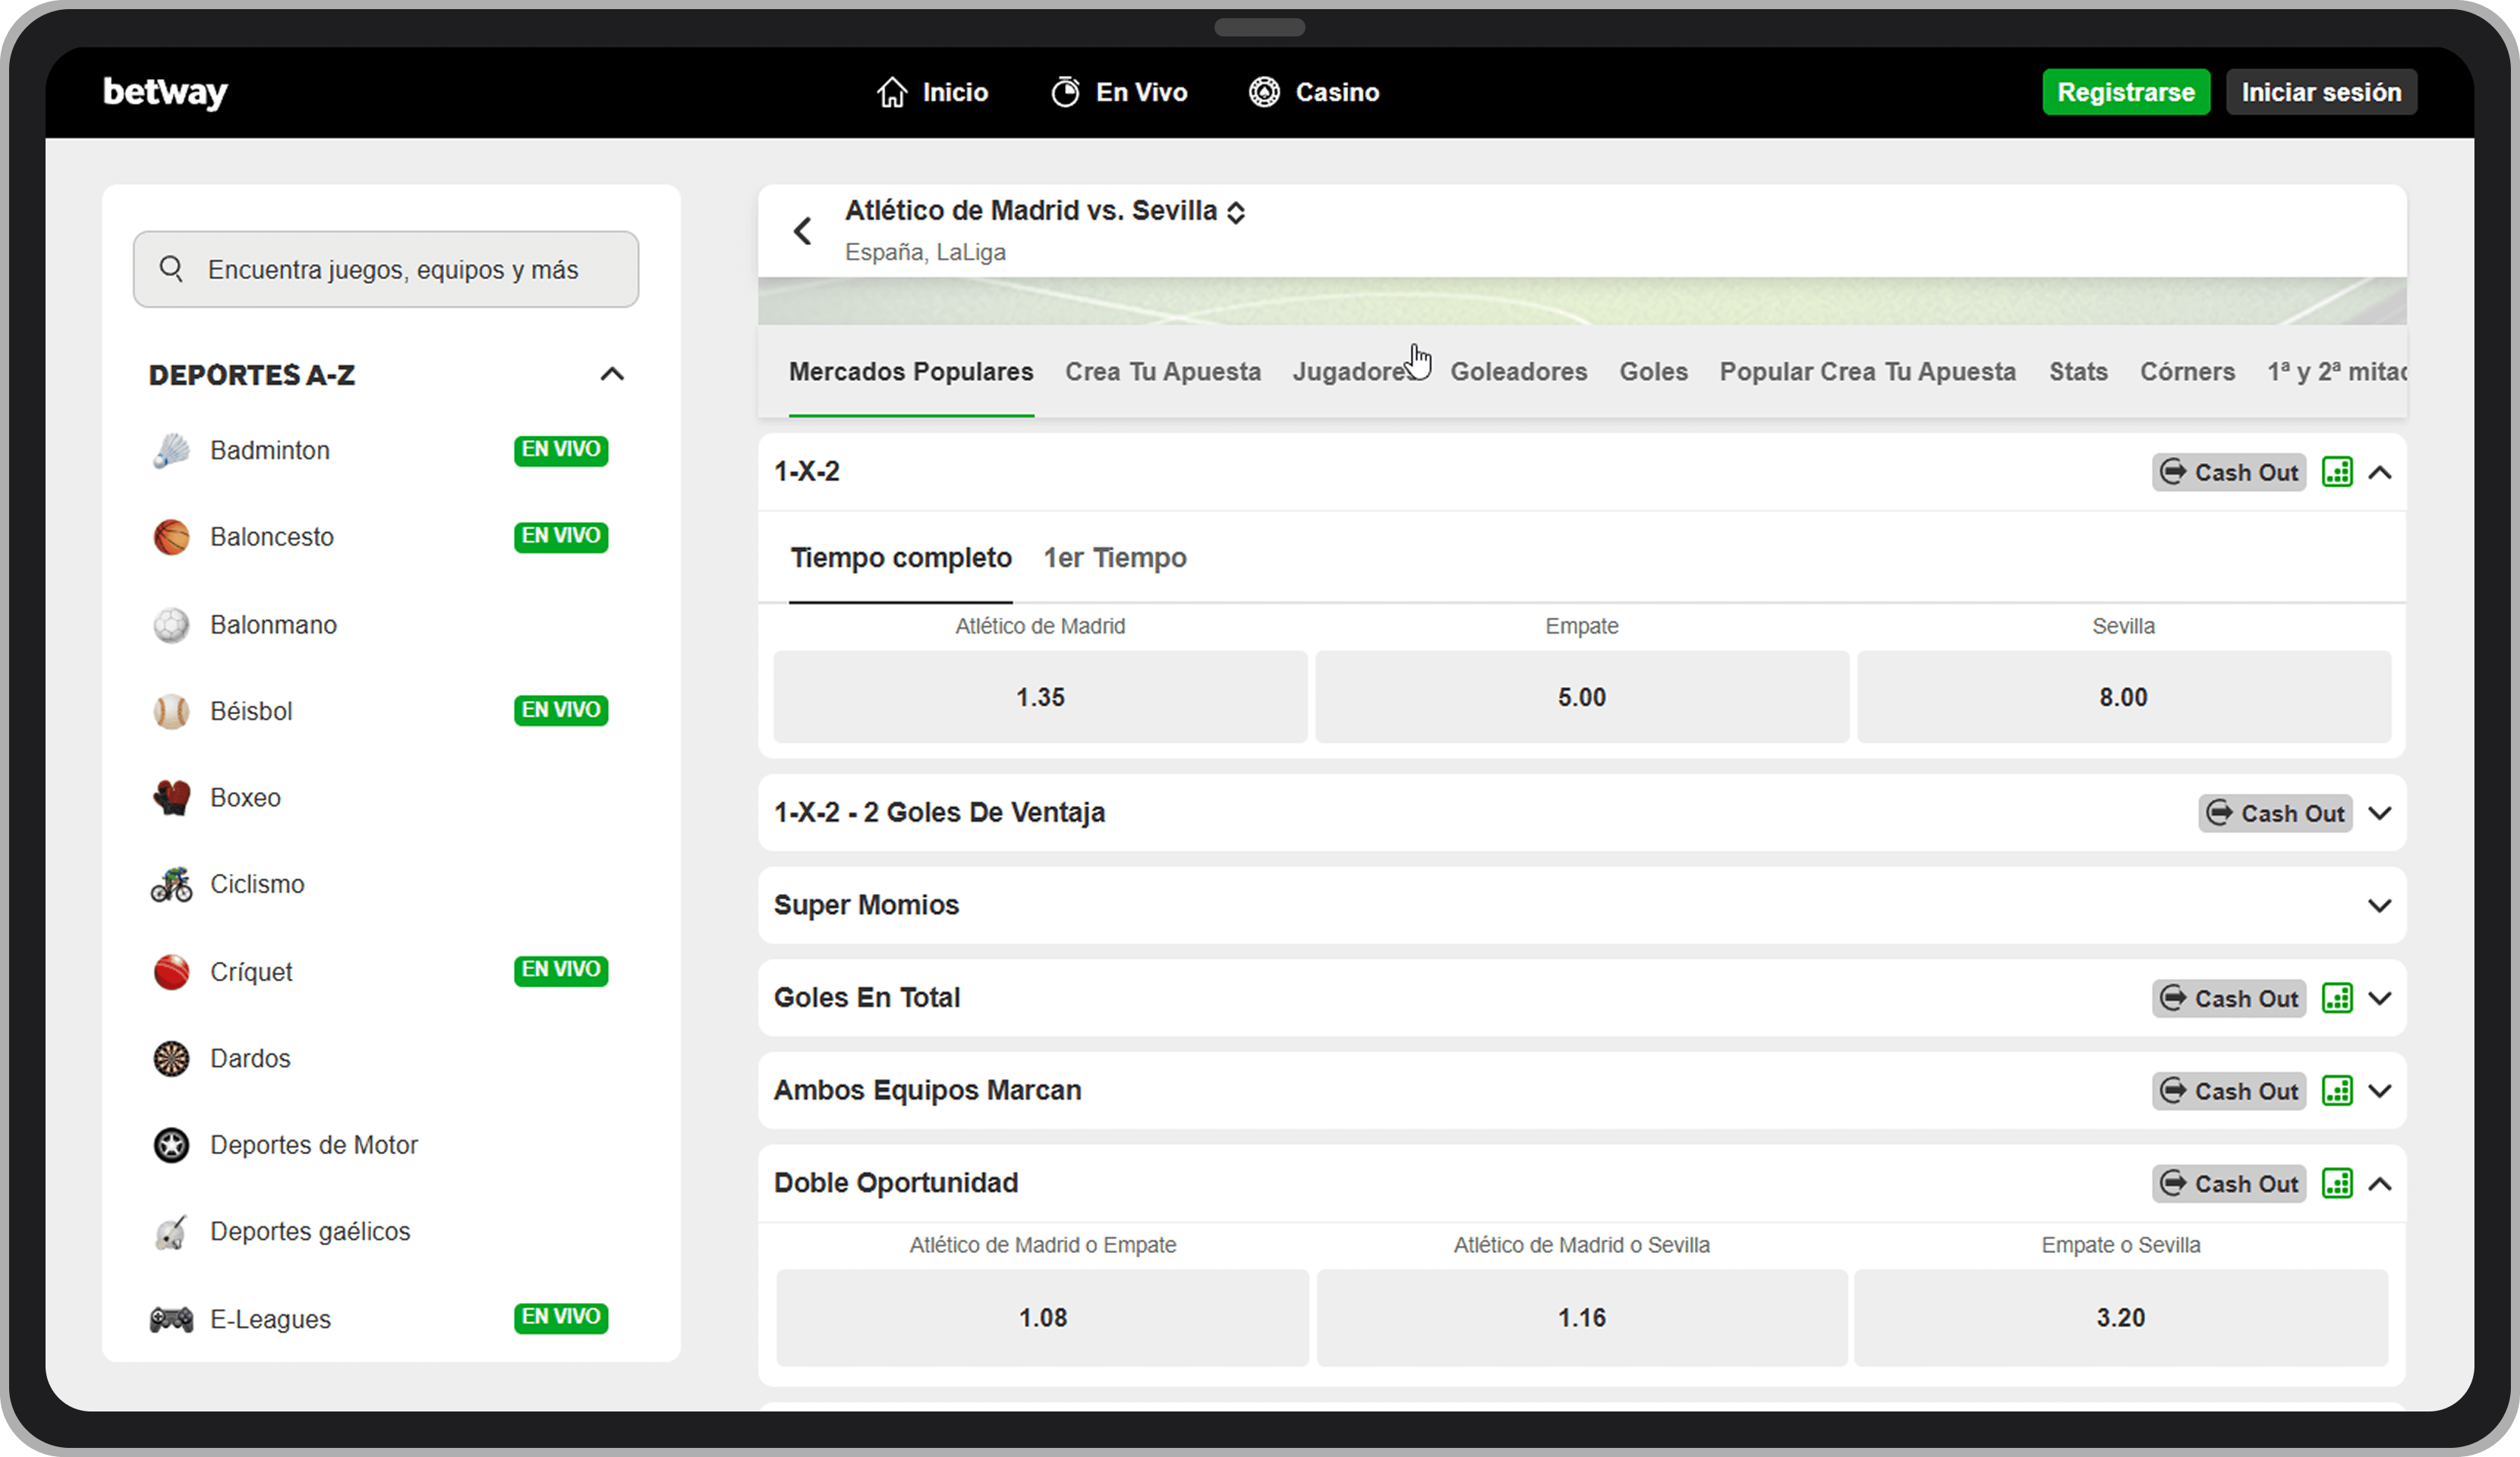This screenshot has height=1457, width=2520.
Task: Pick Atlético de Madrid o Sevilla 1.16
Action: (x=1582, y=1317)
